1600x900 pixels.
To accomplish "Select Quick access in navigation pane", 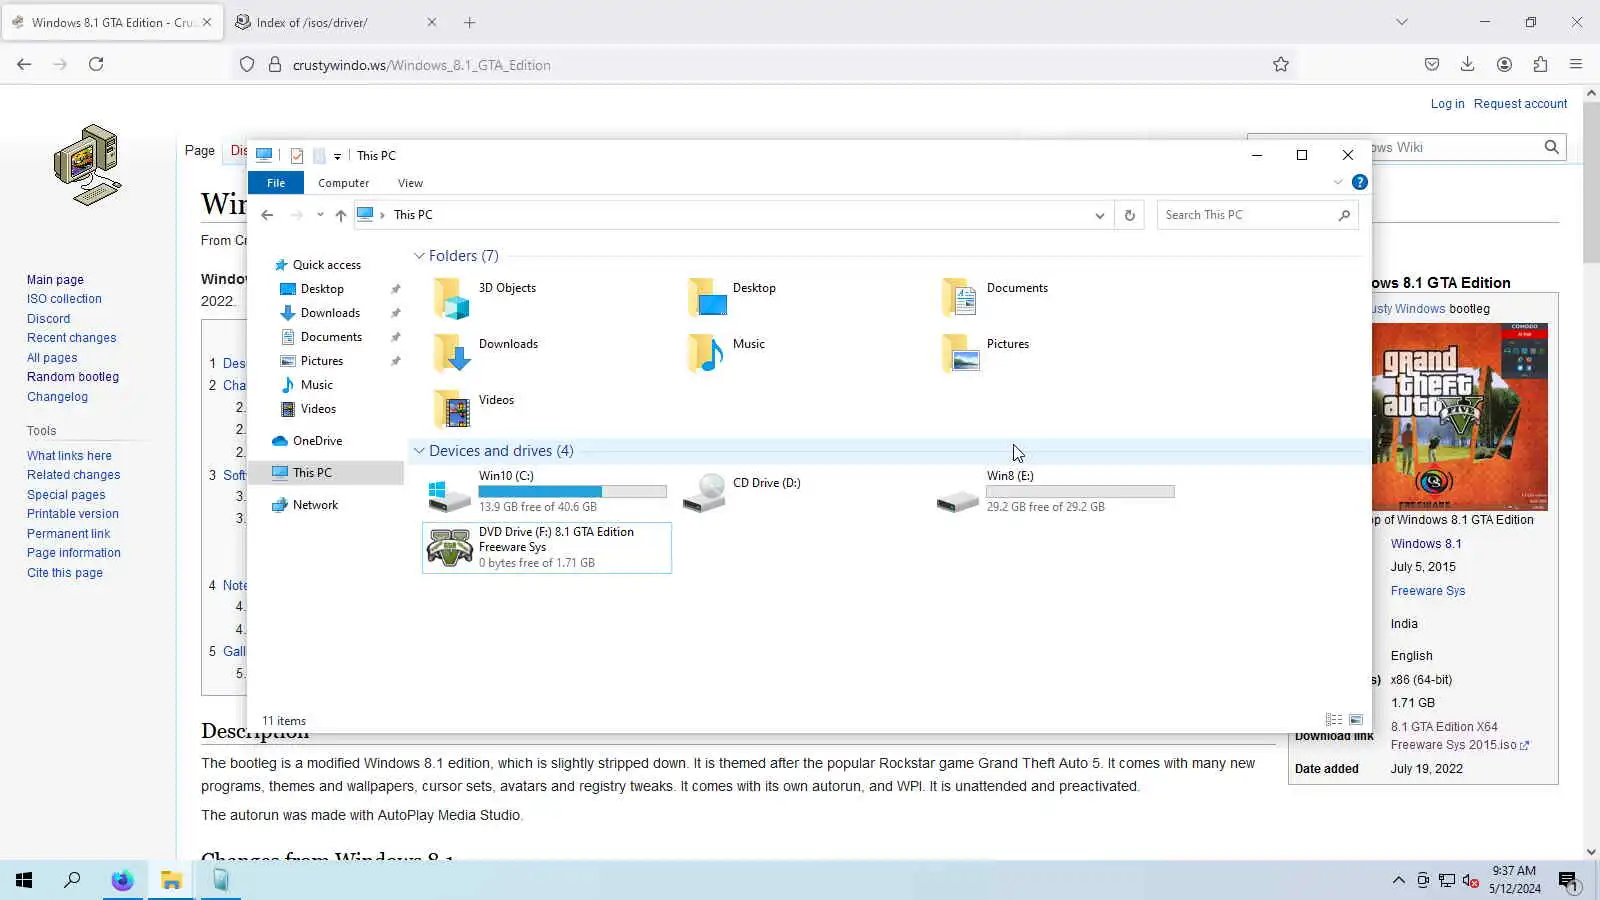I will tap(326, 265).
